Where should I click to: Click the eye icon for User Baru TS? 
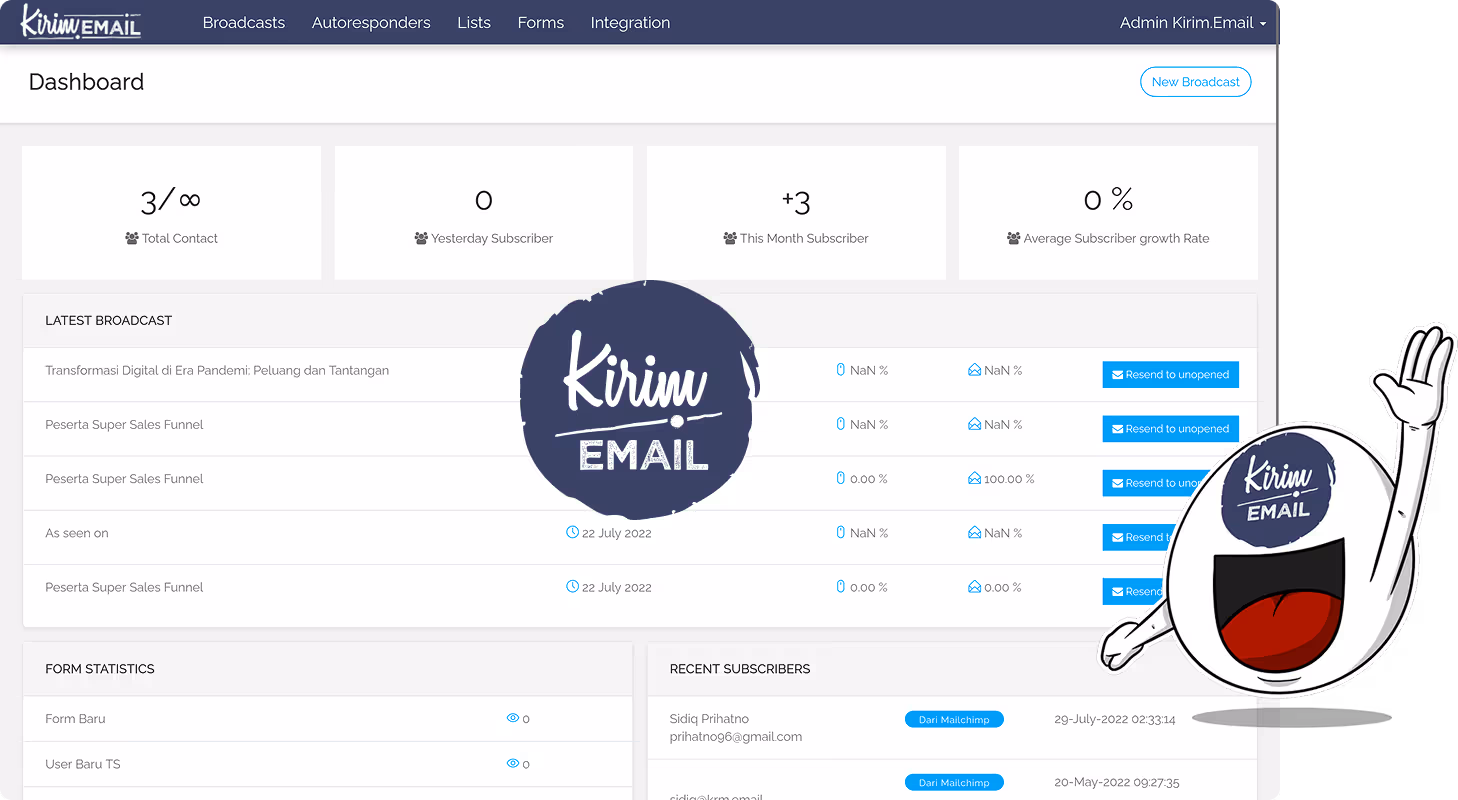click(x=513, y=764)
